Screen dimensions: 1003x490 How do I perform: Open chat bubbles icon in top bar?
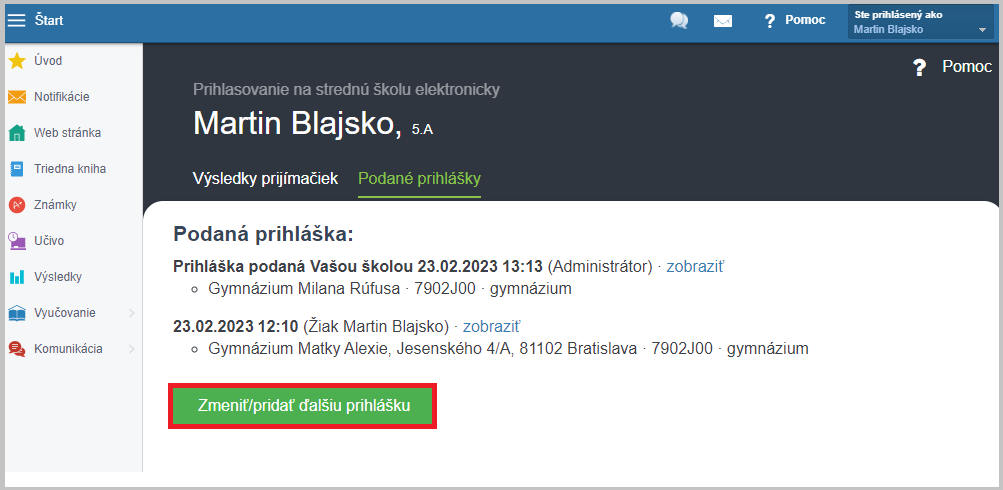click(679, 20)
